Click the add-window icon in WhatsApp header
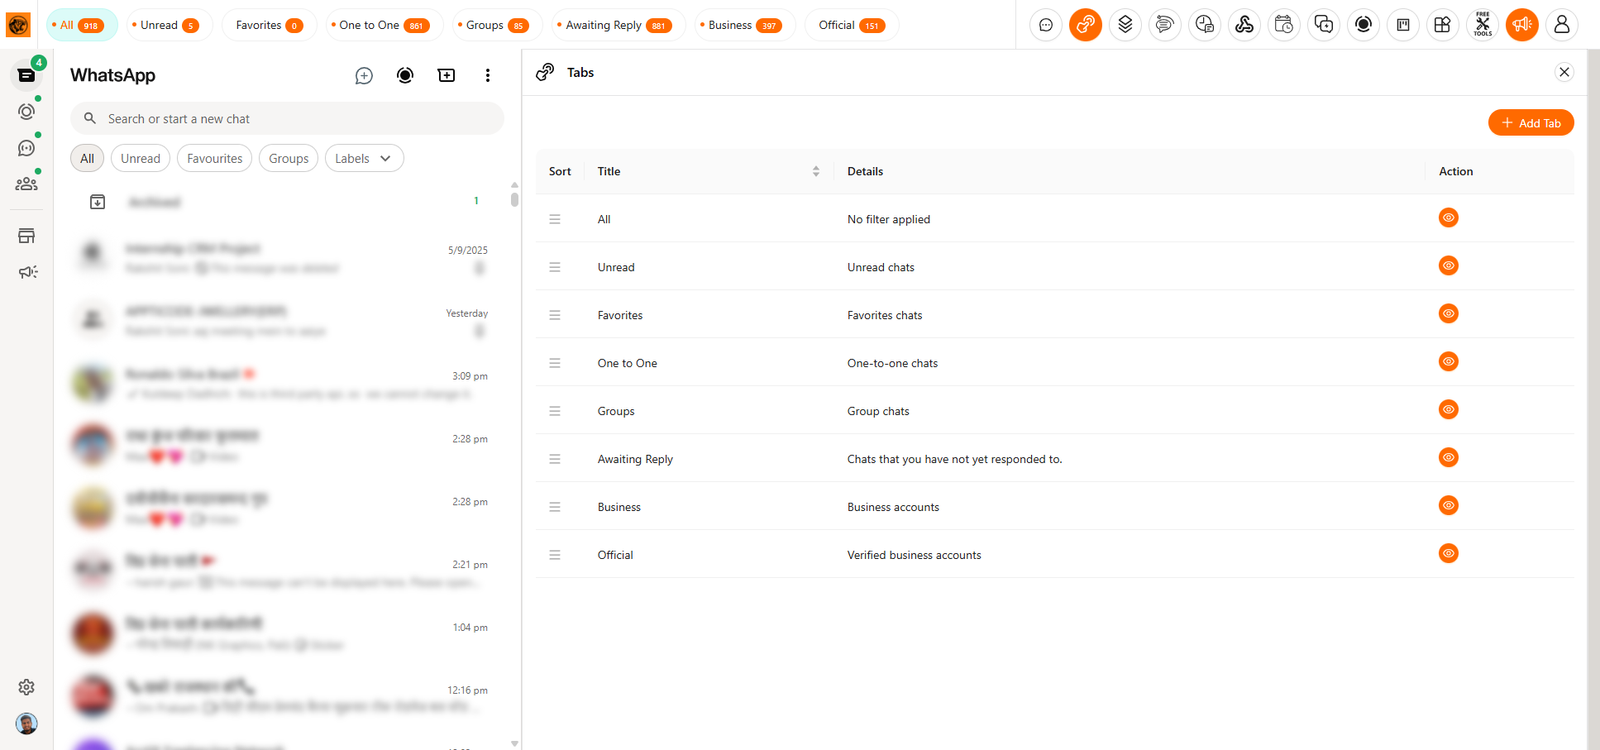The image size is (1600, 750). click(x=447, y=76)
